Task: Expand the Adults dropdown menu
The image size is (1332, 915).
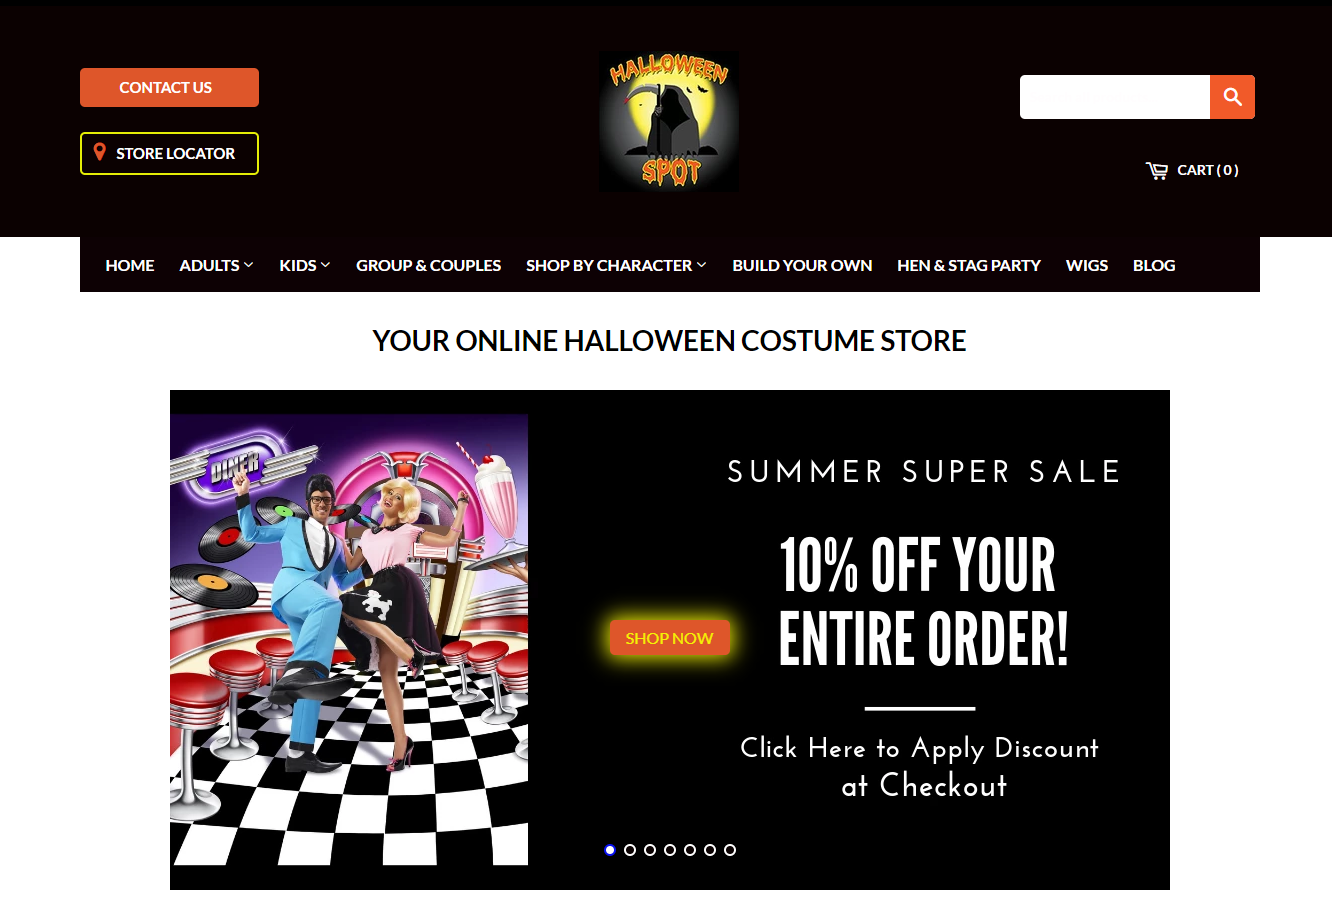Action: (x=216, y=265)
